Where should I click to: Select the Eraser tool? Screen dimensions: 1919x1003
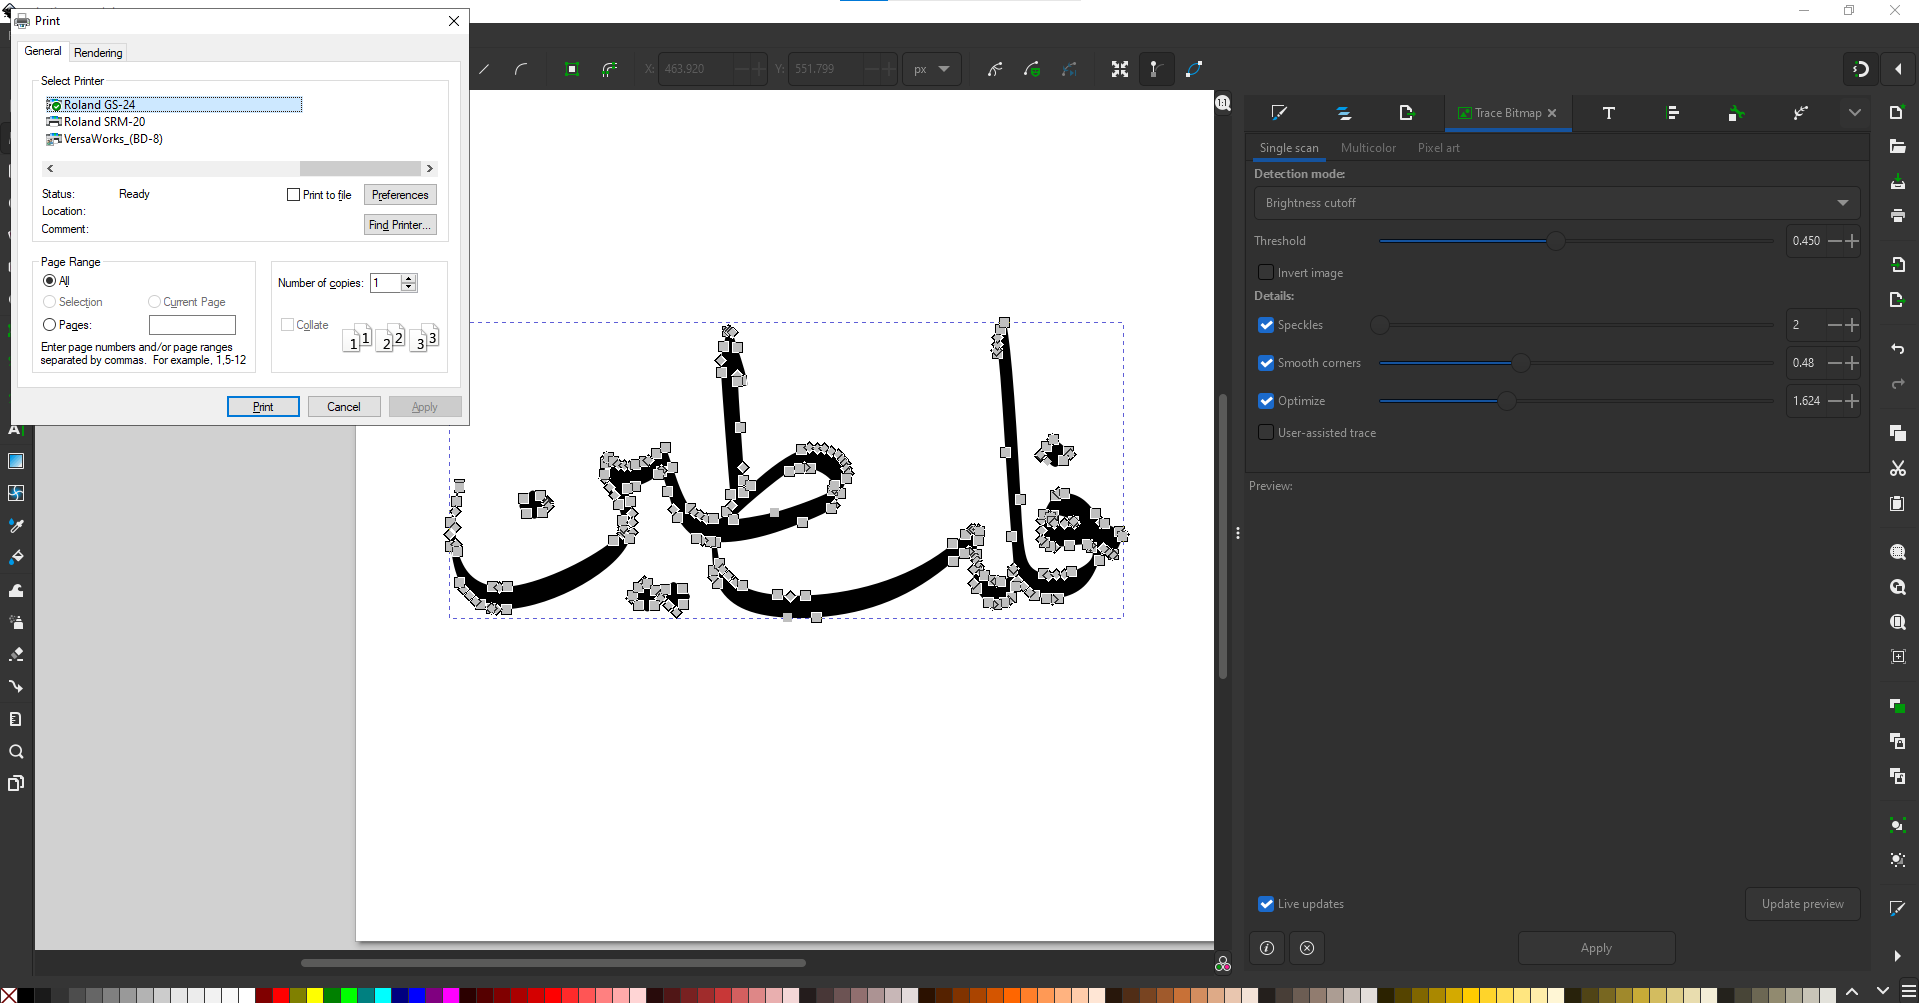click(x=16, y=654)
